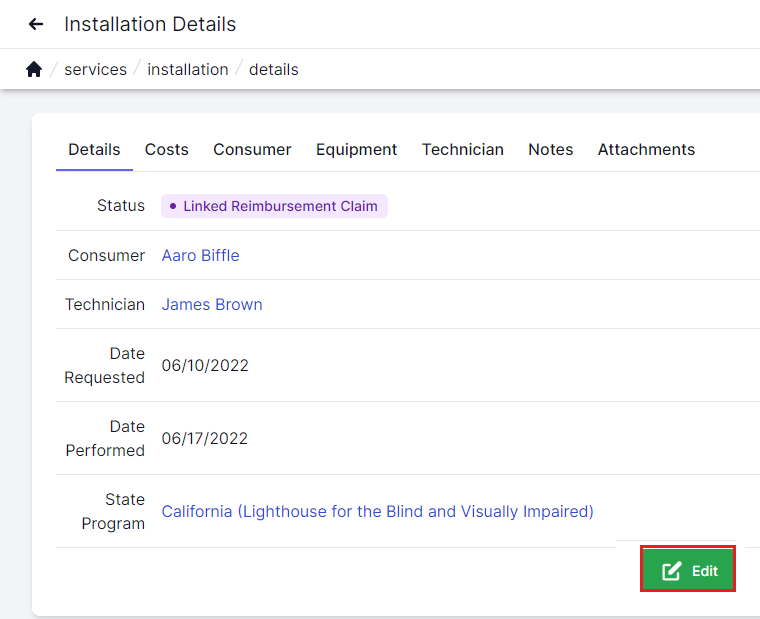This screenshot has width=760, height=619.
Task: Click the details breadcrumb item
Action: click(273, 69)
